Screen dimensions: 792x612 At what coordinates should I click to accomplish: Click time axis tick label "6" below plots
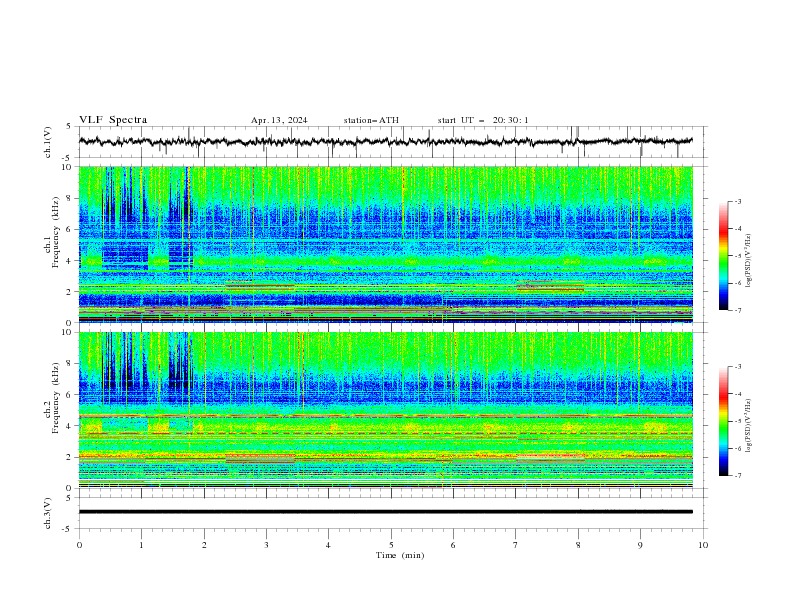point(453,545)
